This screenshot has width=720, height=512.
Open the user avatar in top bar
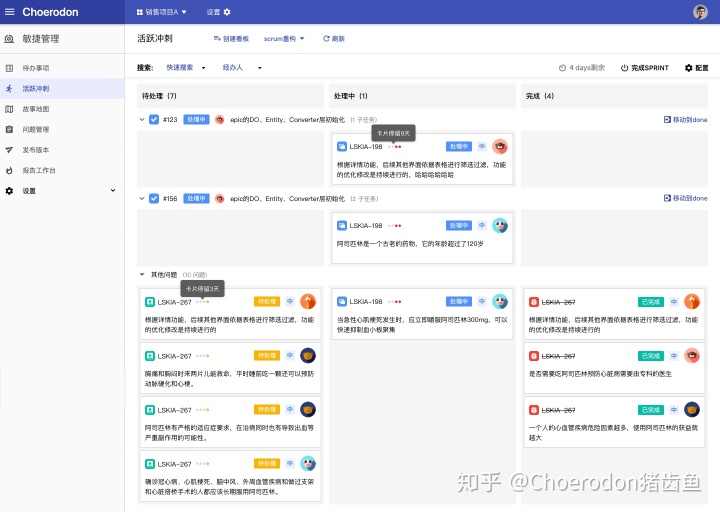pos(700,12)
